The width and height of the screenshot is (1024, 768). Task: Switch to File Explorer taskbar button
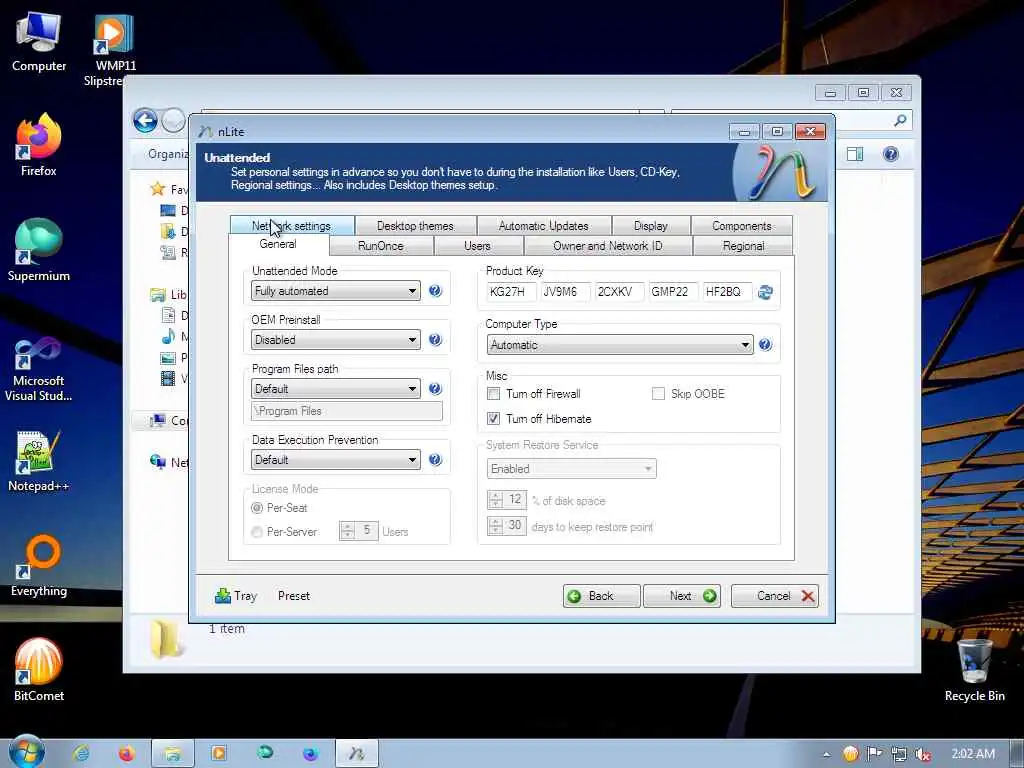point(172,754)
